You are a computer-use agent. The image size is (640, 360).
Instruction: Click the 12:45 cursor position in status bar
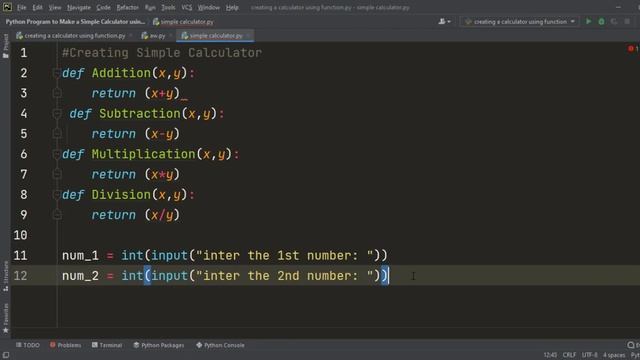(x=550, y=355)
